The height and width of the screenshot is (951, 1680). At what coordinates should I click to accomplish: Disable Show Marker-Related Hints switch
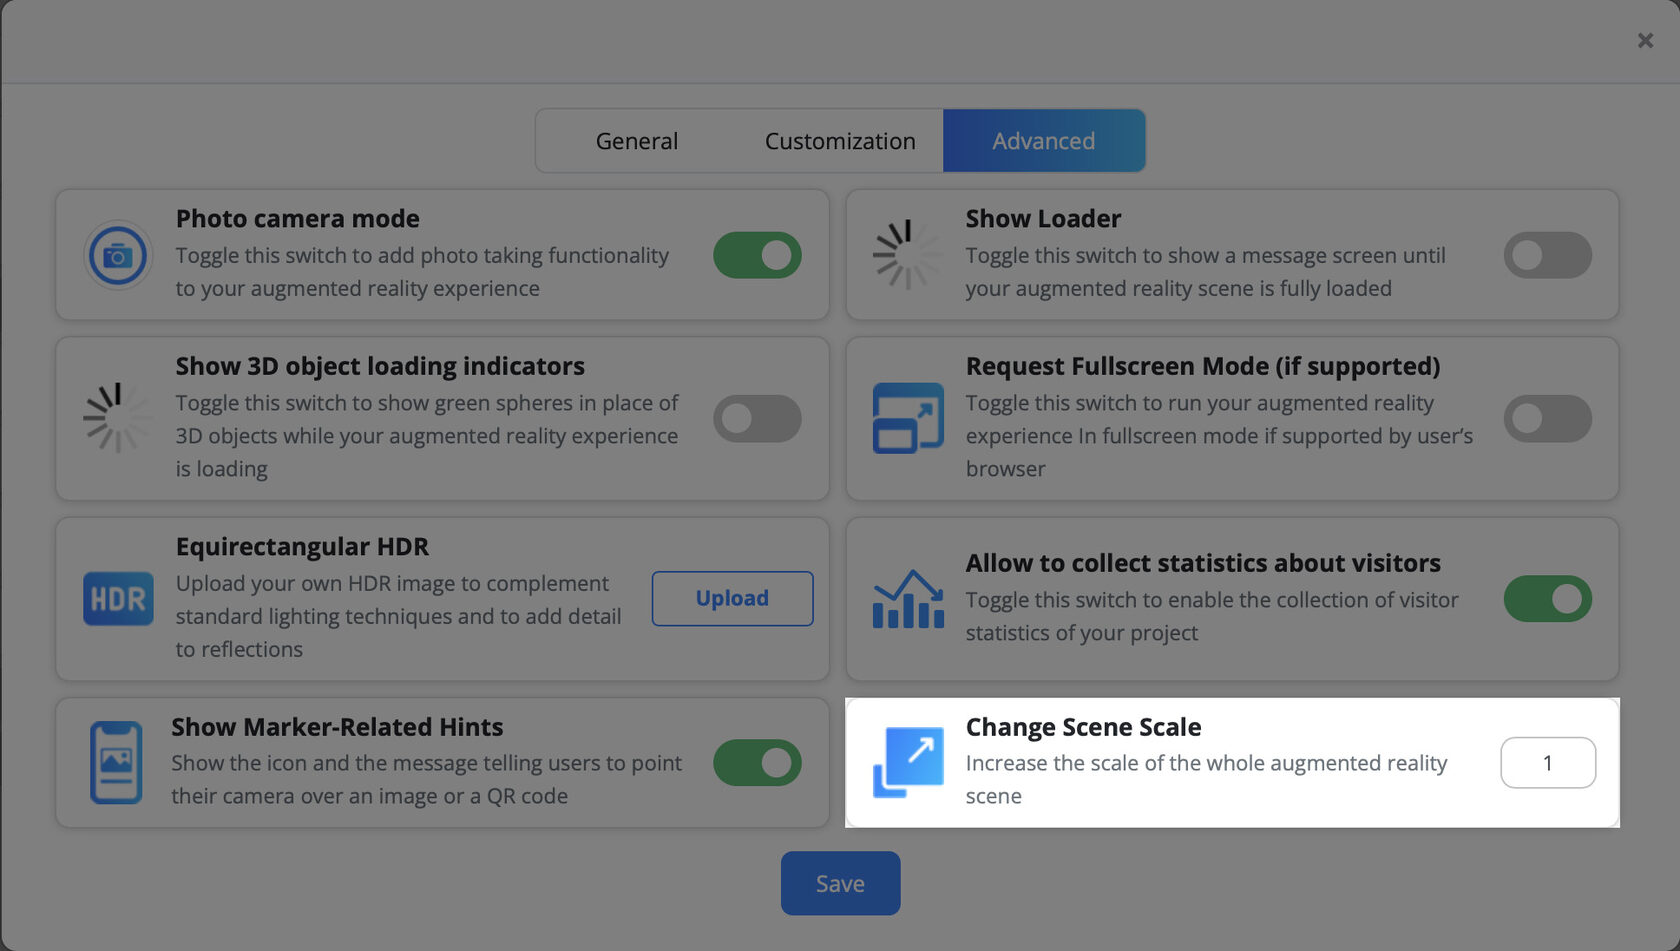(757, 762)
